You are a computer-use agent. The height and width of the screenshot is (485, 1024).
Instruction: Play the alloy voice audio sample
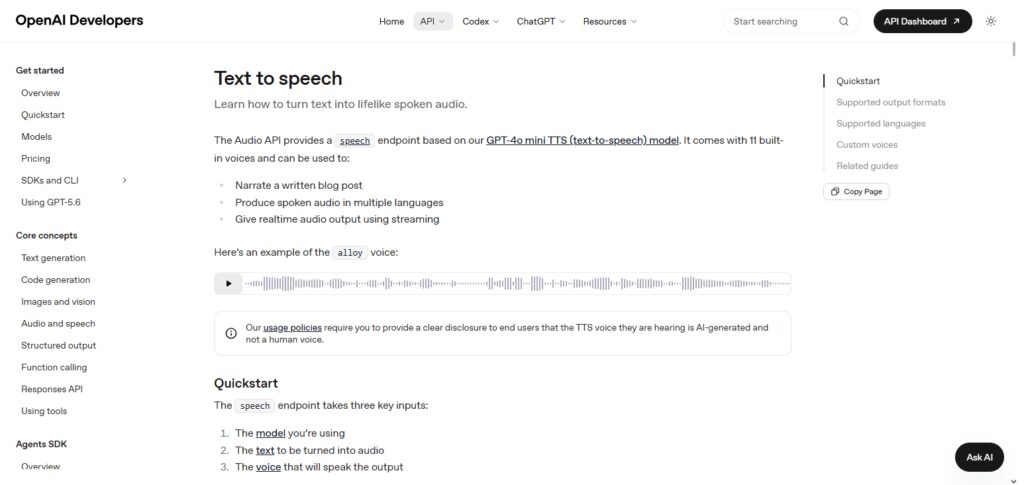(228, 283)
